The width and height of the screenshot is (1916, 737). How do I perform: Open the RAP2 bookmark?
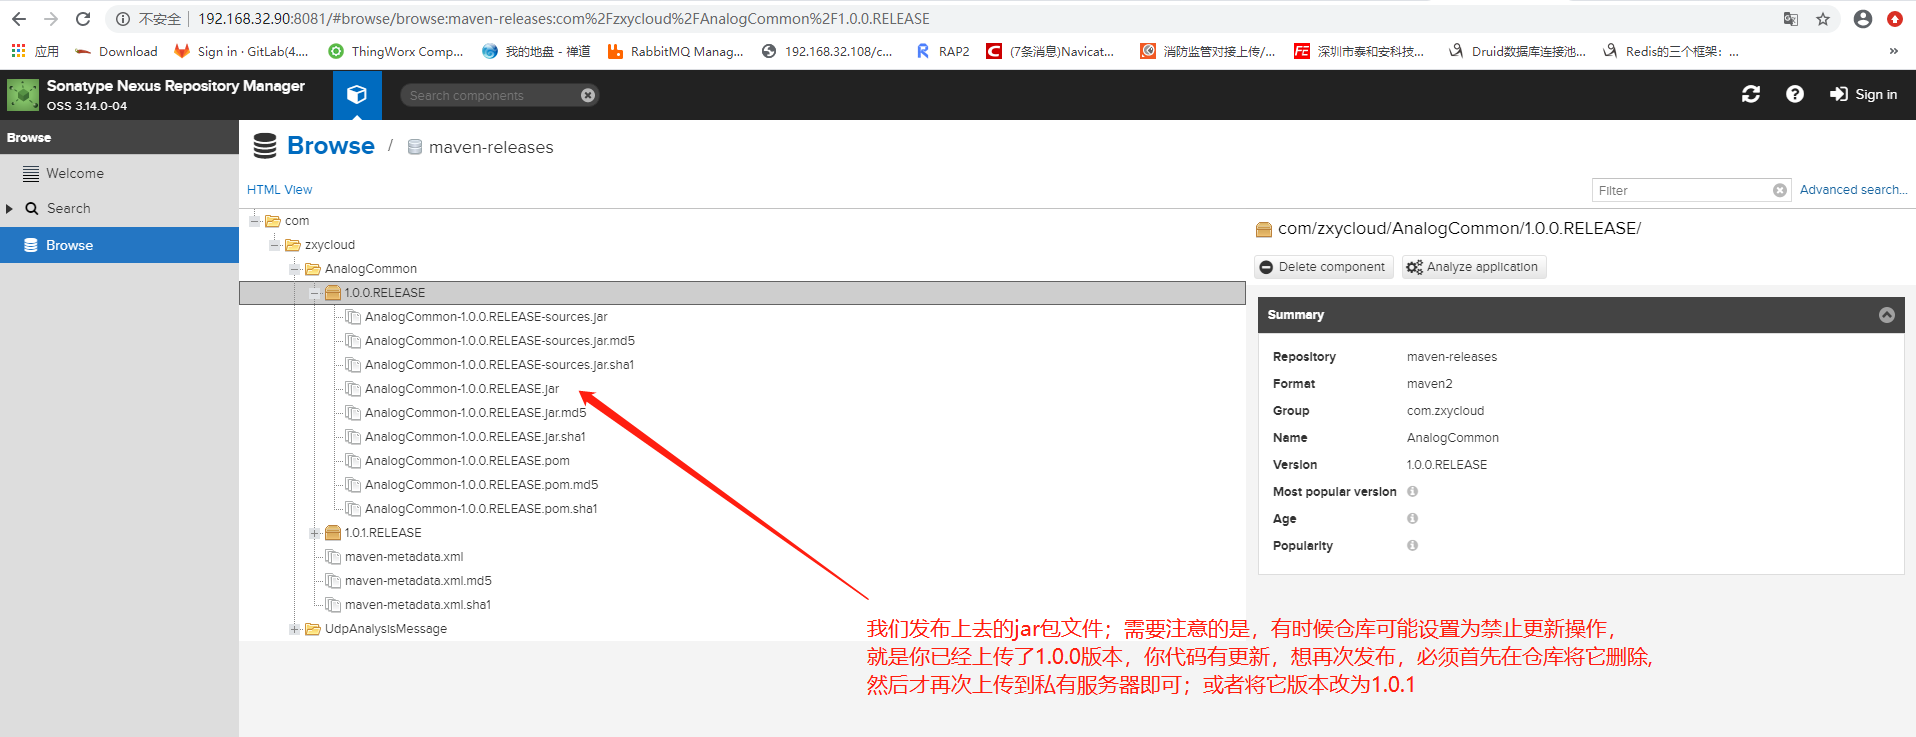(942, 51)
